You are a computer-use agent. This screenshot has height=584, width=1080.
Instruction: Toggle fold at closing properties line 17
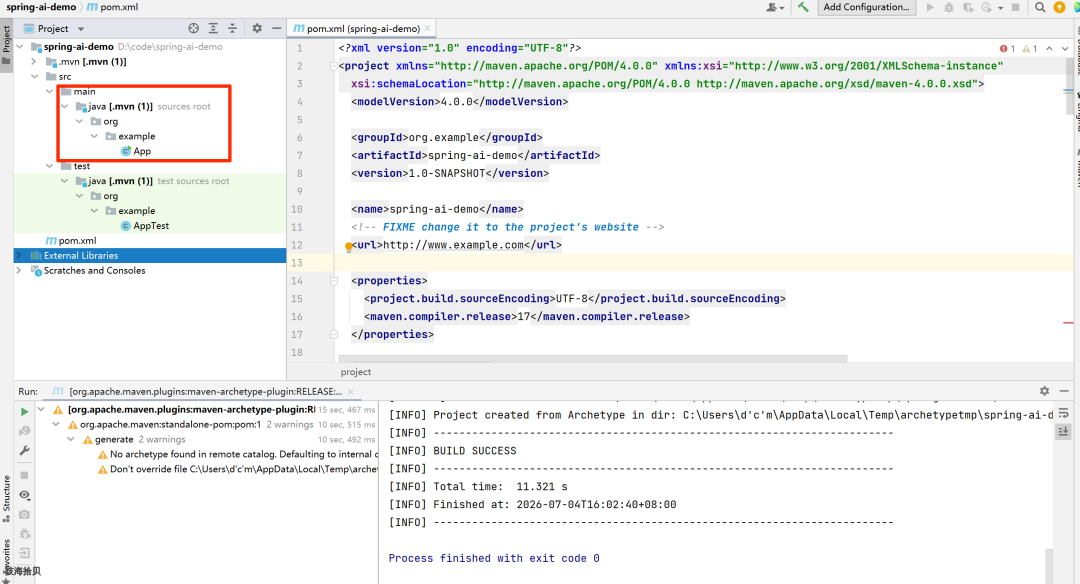point(333,335)
